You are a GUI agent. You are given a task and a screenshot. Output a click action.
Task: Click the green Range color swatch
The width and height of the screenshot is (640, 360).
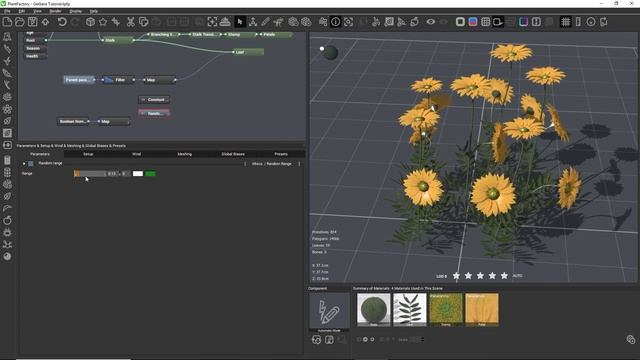pos(150,173)
